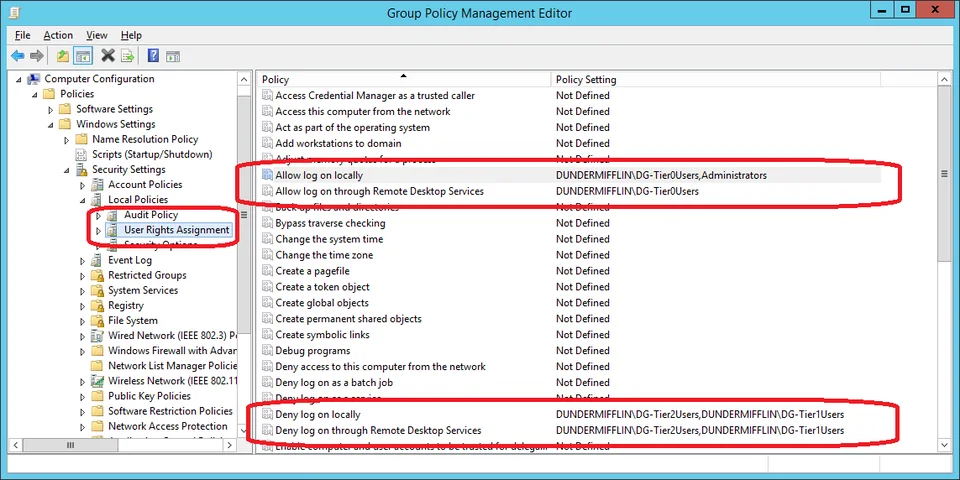Viewport: 960px width, 480px height.
Task: Select Create symbolic links policy
Action: coord(322,335)
